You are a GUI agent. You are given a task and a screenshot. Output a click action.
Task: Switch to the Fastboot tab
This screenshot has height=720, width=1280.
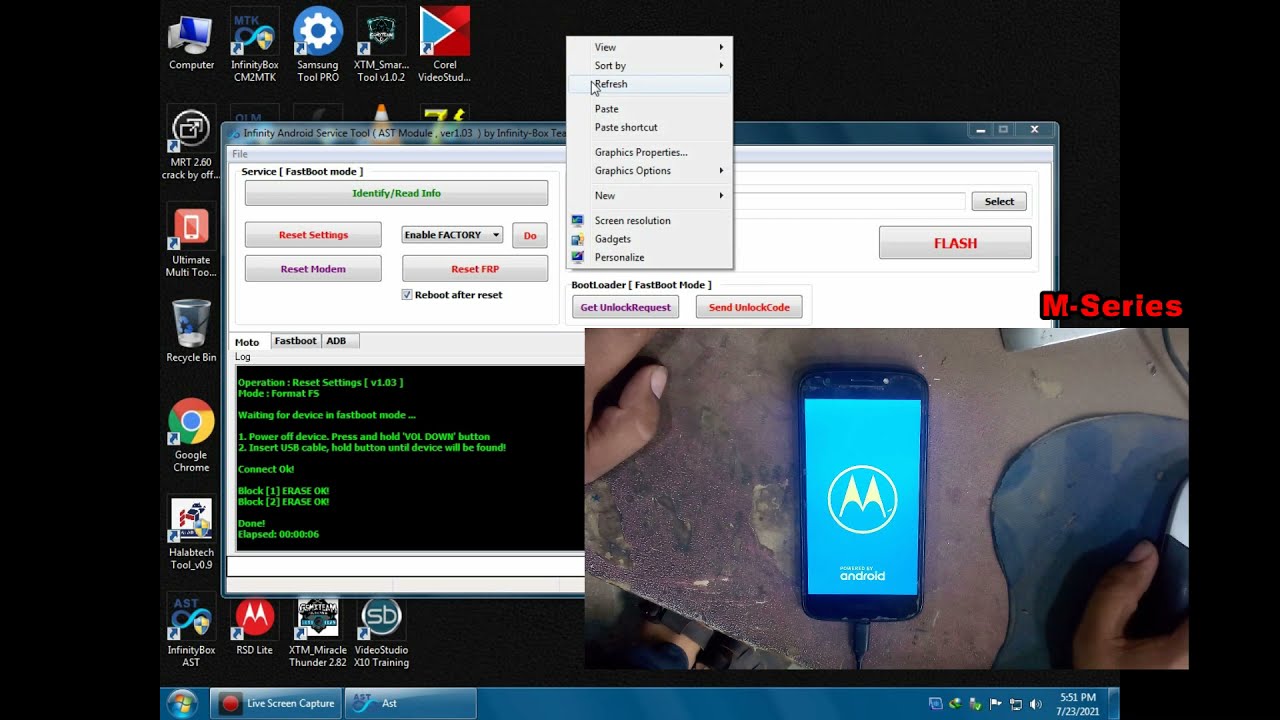click(296, 341)
